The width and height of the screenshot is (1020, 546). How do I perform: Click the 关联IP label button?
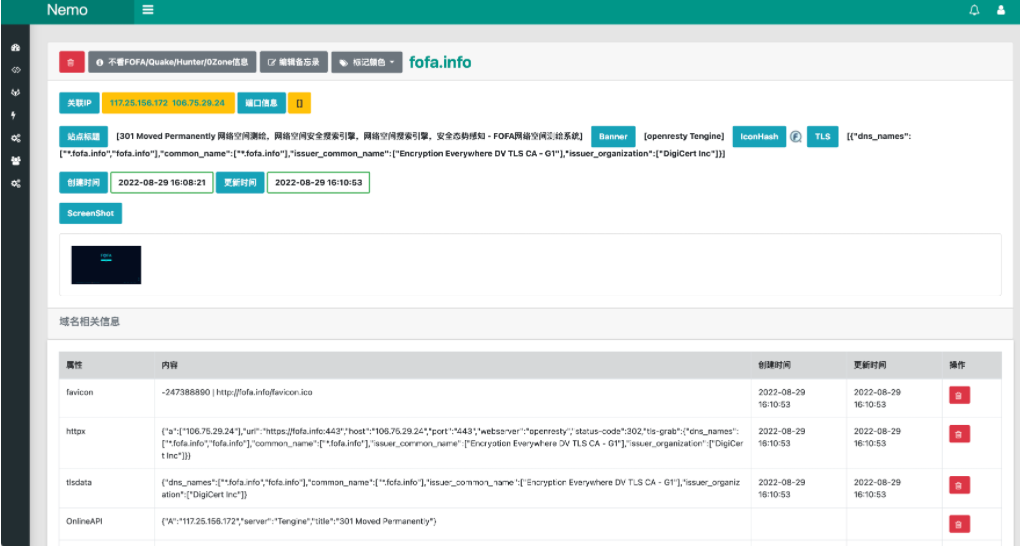79,103
